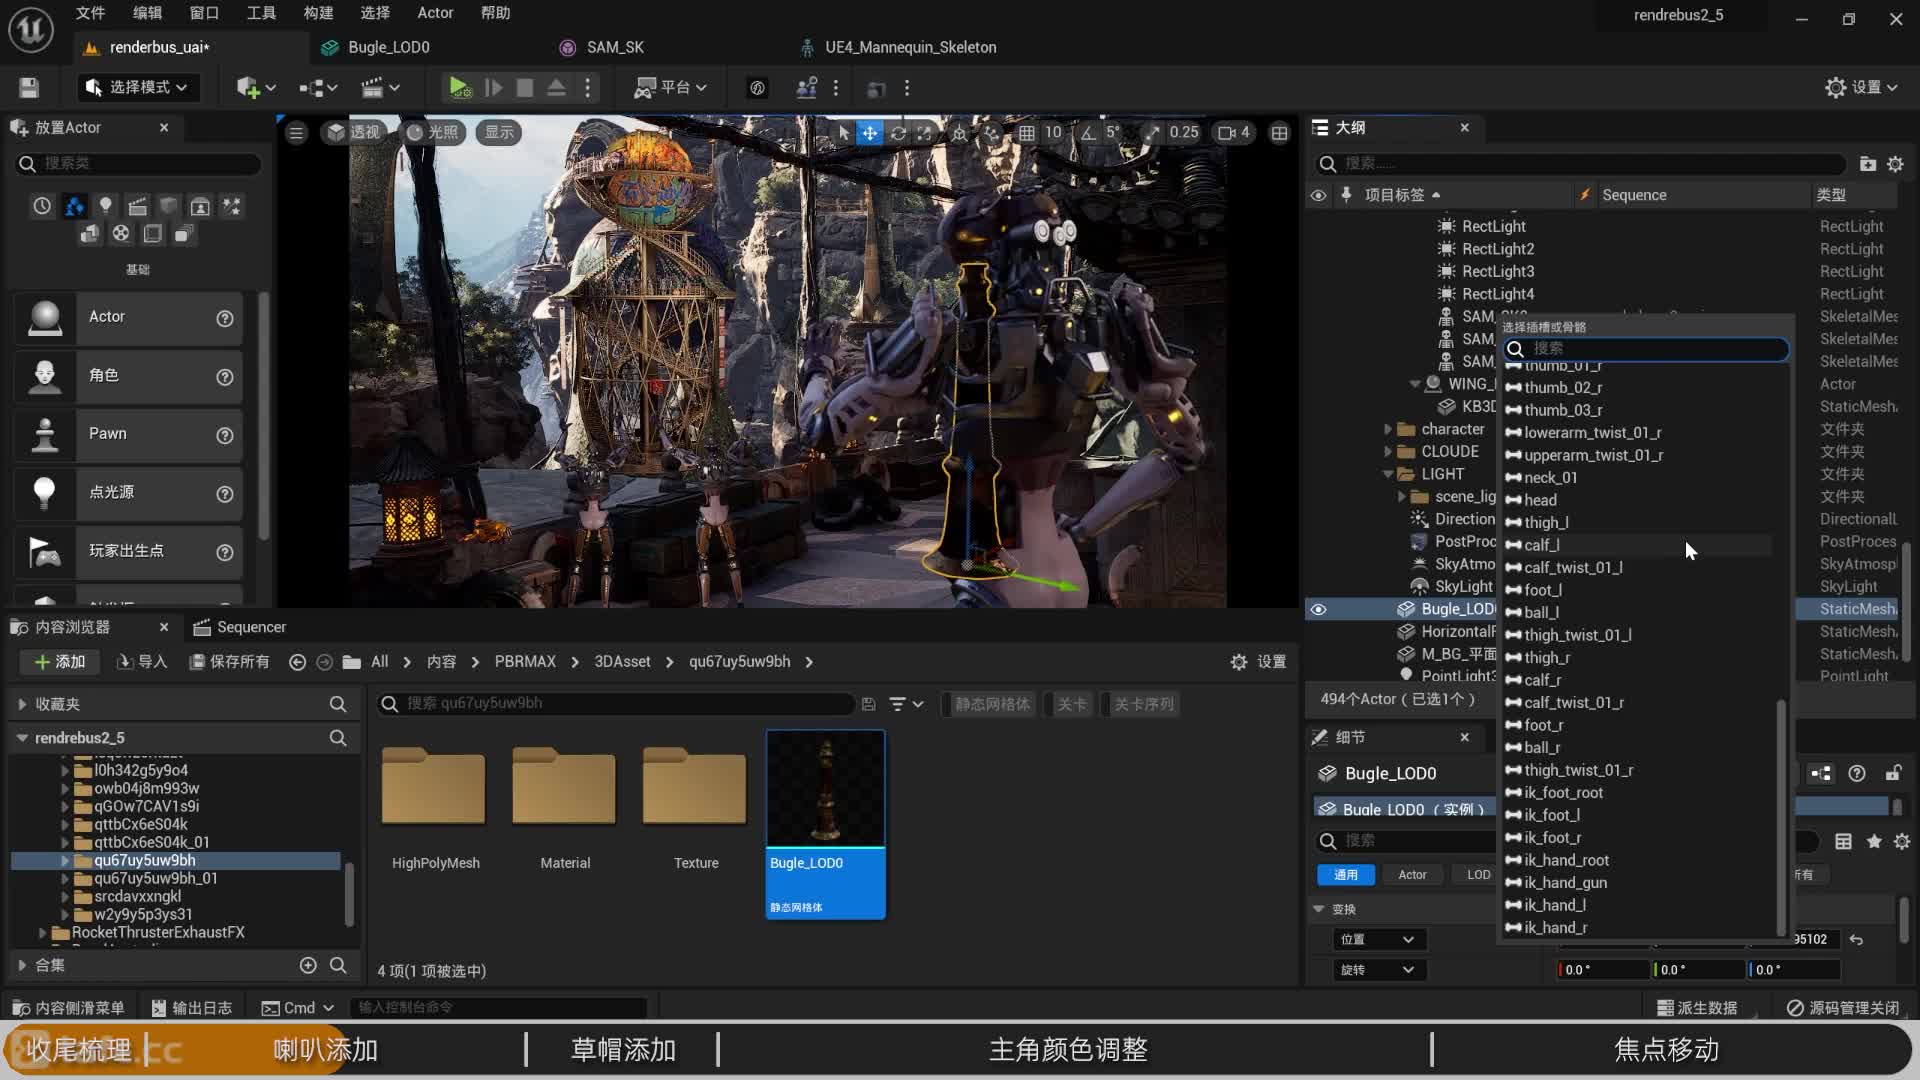This screenshot has height=1080, width=1920.
Task: Open the 光照 lit view mode dropdown
Action: pos(433,132)
